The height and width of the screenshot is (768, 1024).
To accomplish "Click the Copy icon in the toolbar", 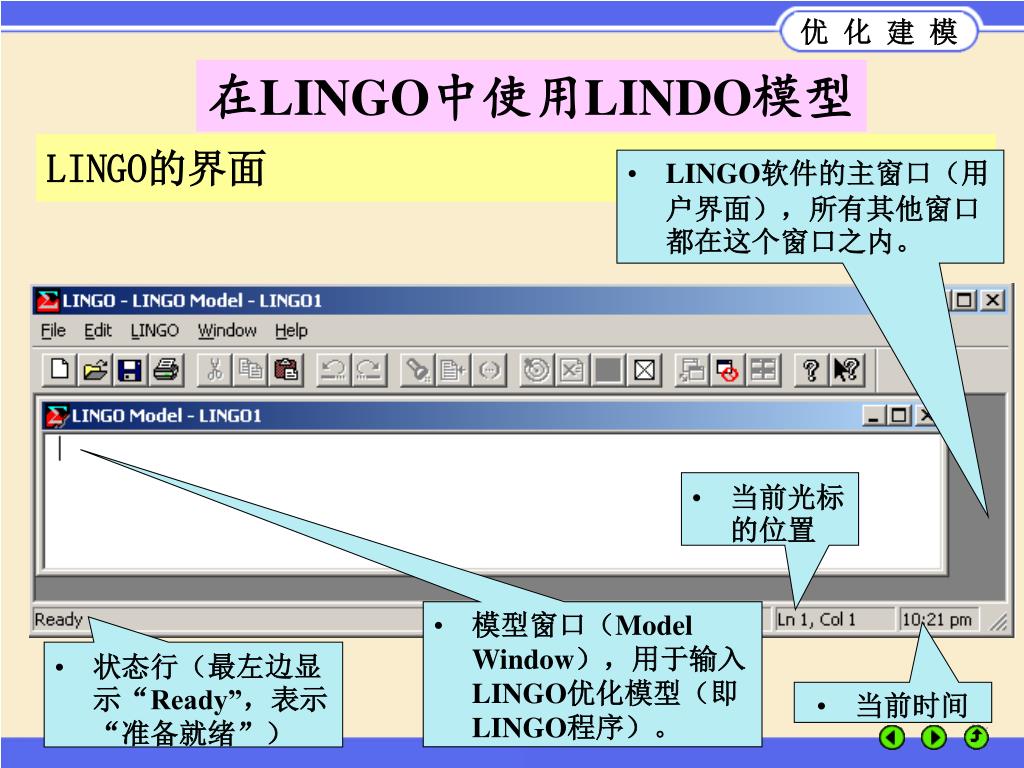I will 250,370.
